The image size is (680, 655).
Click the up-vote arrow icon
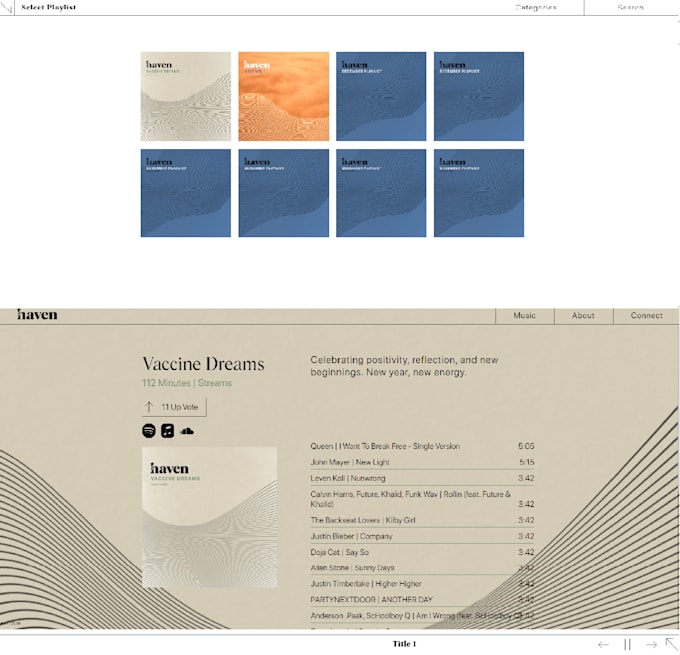pos(149,407)
